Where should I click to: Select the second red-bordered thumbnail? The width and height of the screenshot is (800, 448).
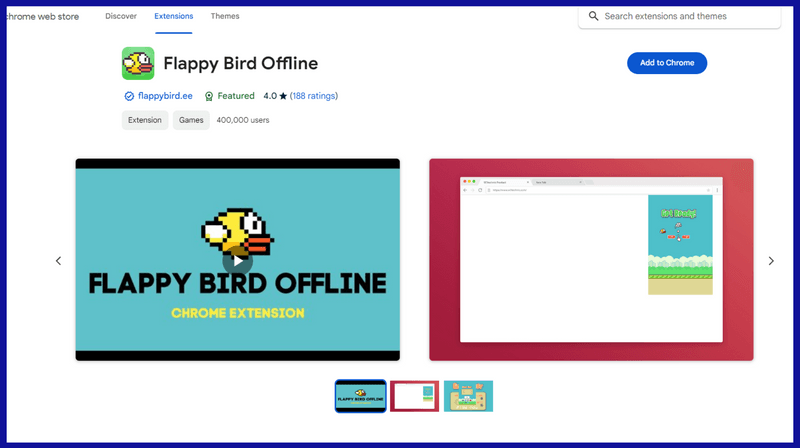[x=414, y=396]
